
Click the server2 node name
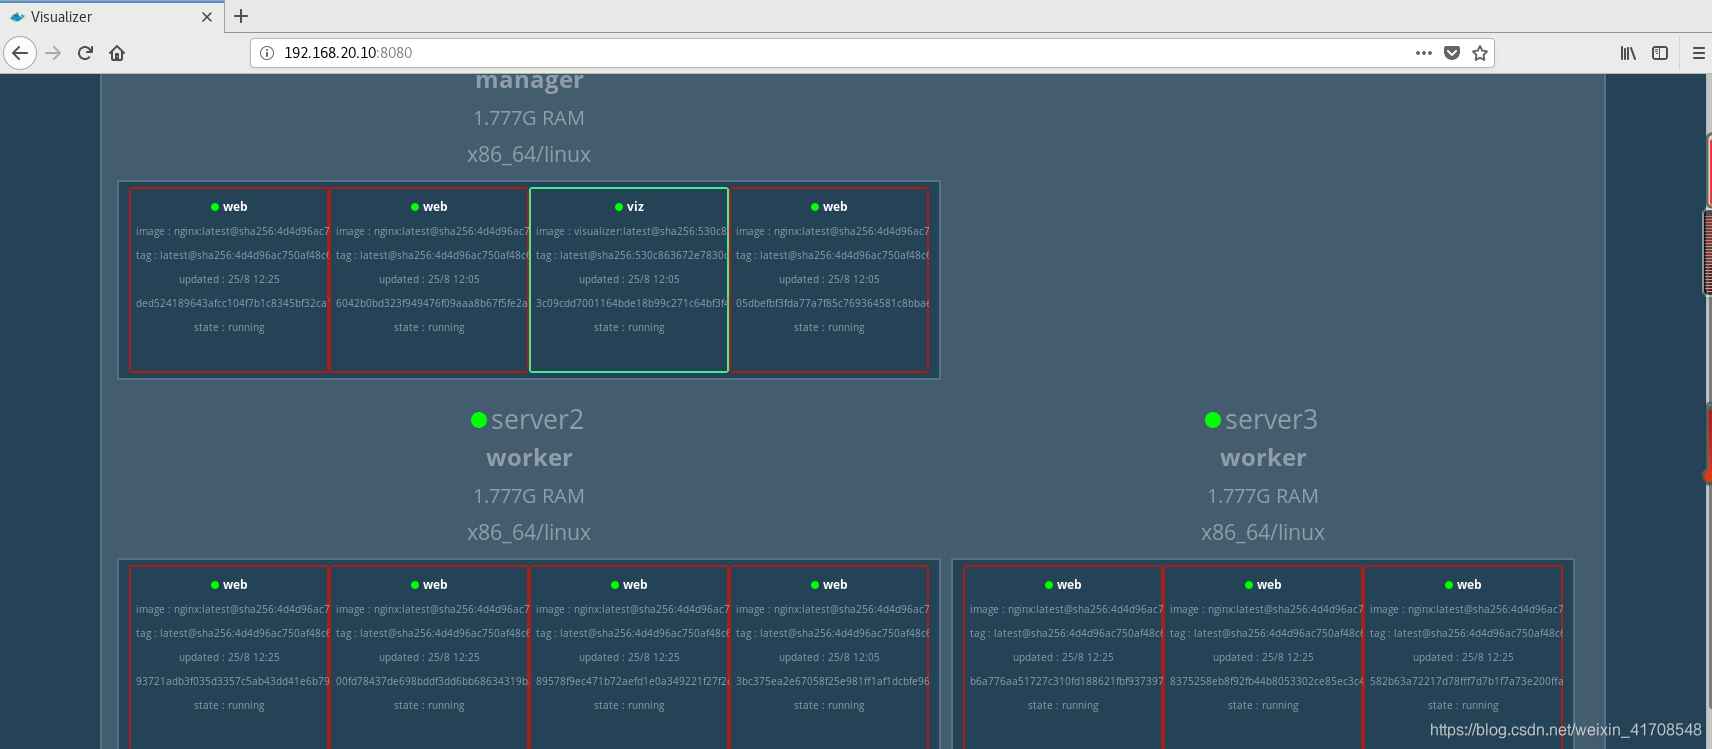(x=537, y=420)
